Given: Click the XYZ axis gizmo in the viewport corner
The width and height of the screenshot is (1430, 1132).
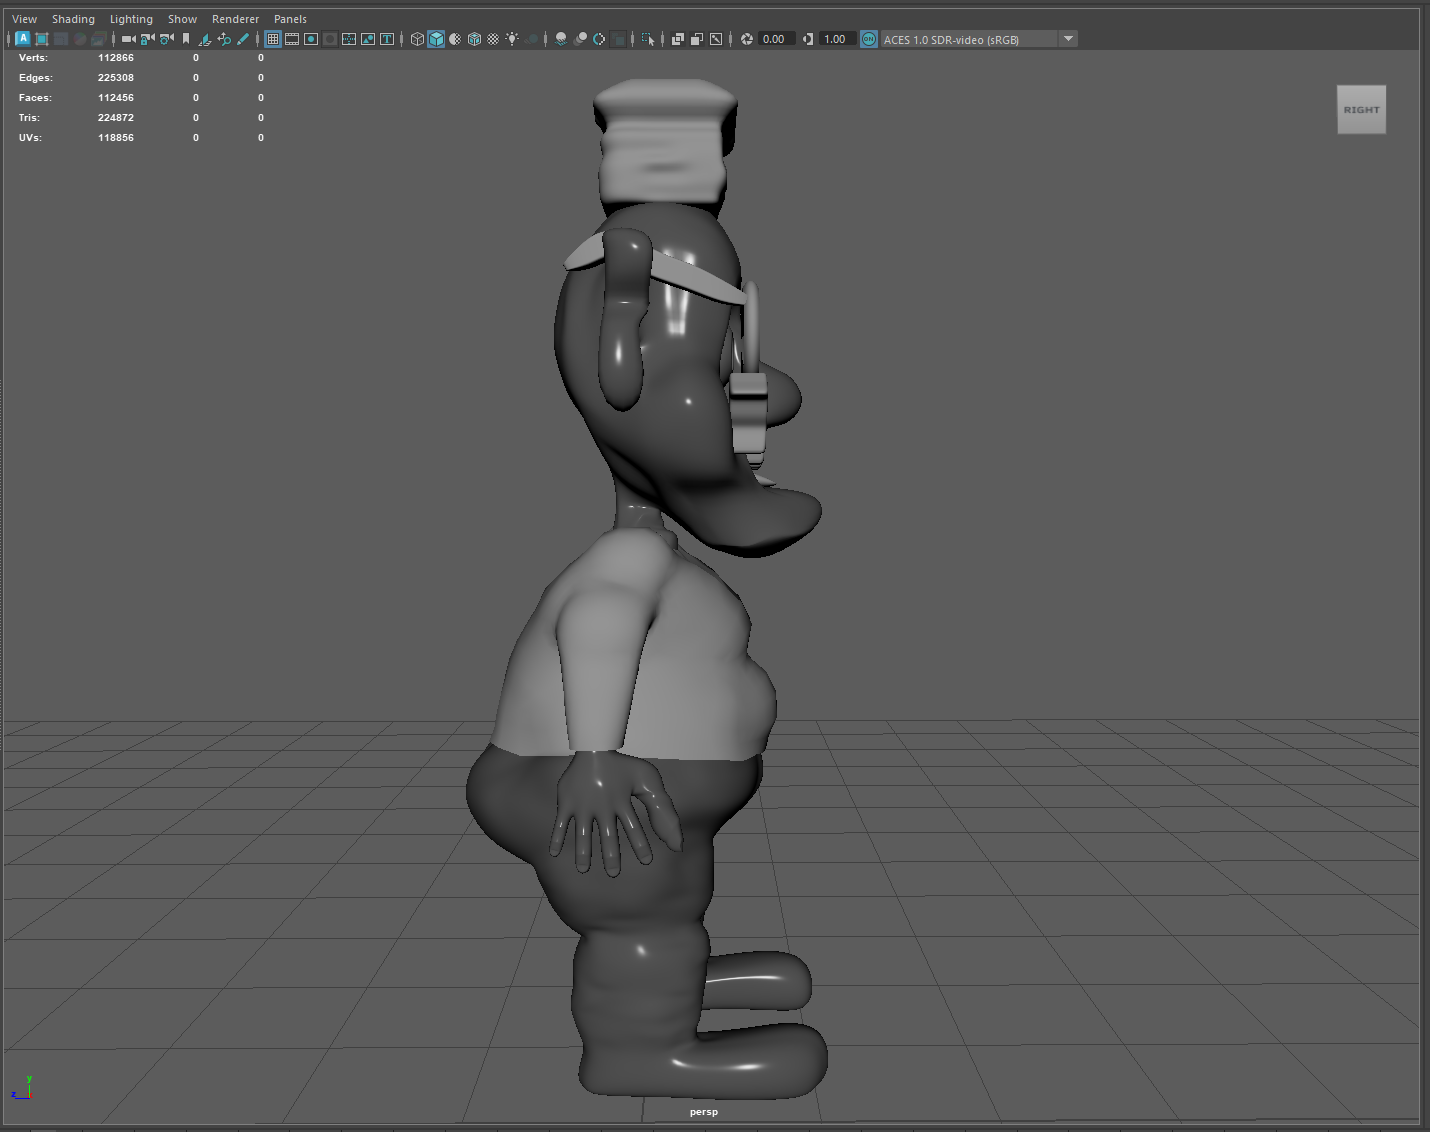Looking at the screenshot, I should coord(22,1088).
